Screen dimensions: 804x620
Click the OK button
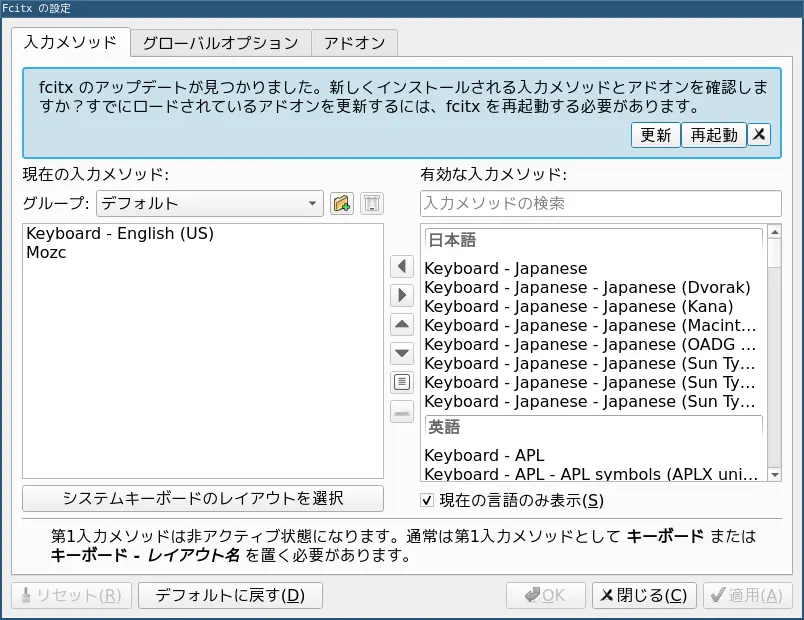pos(546,595)
